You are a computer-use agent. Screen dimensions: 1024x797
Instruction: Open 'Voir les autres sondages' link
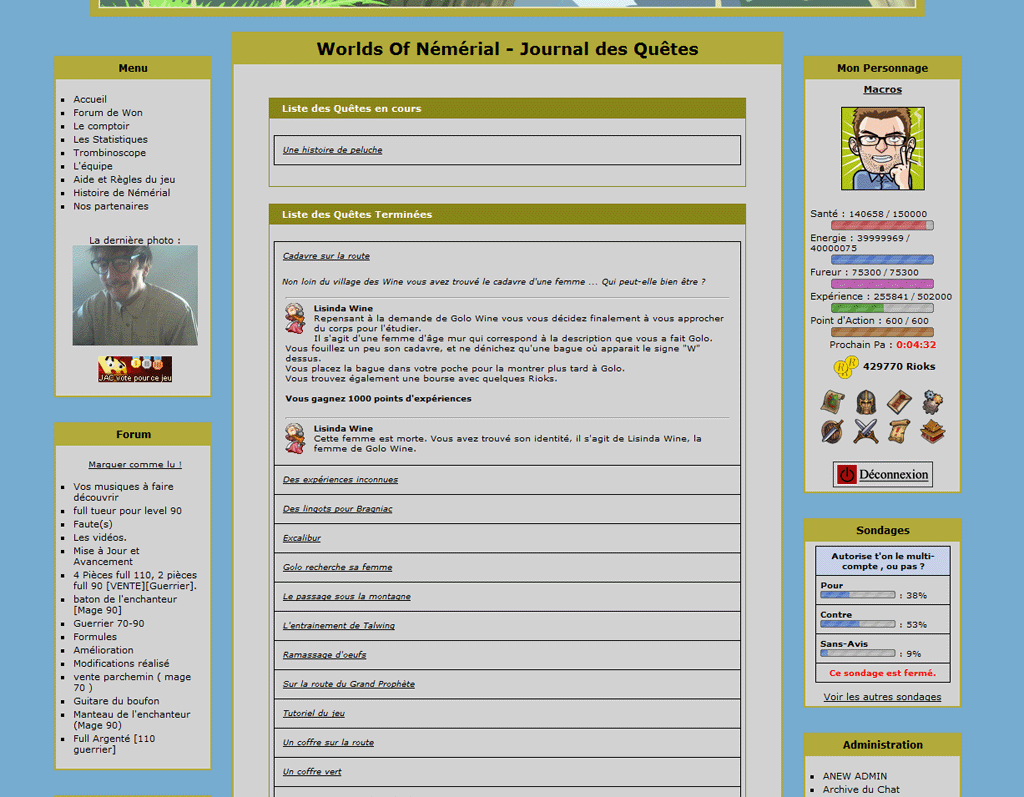882,697
